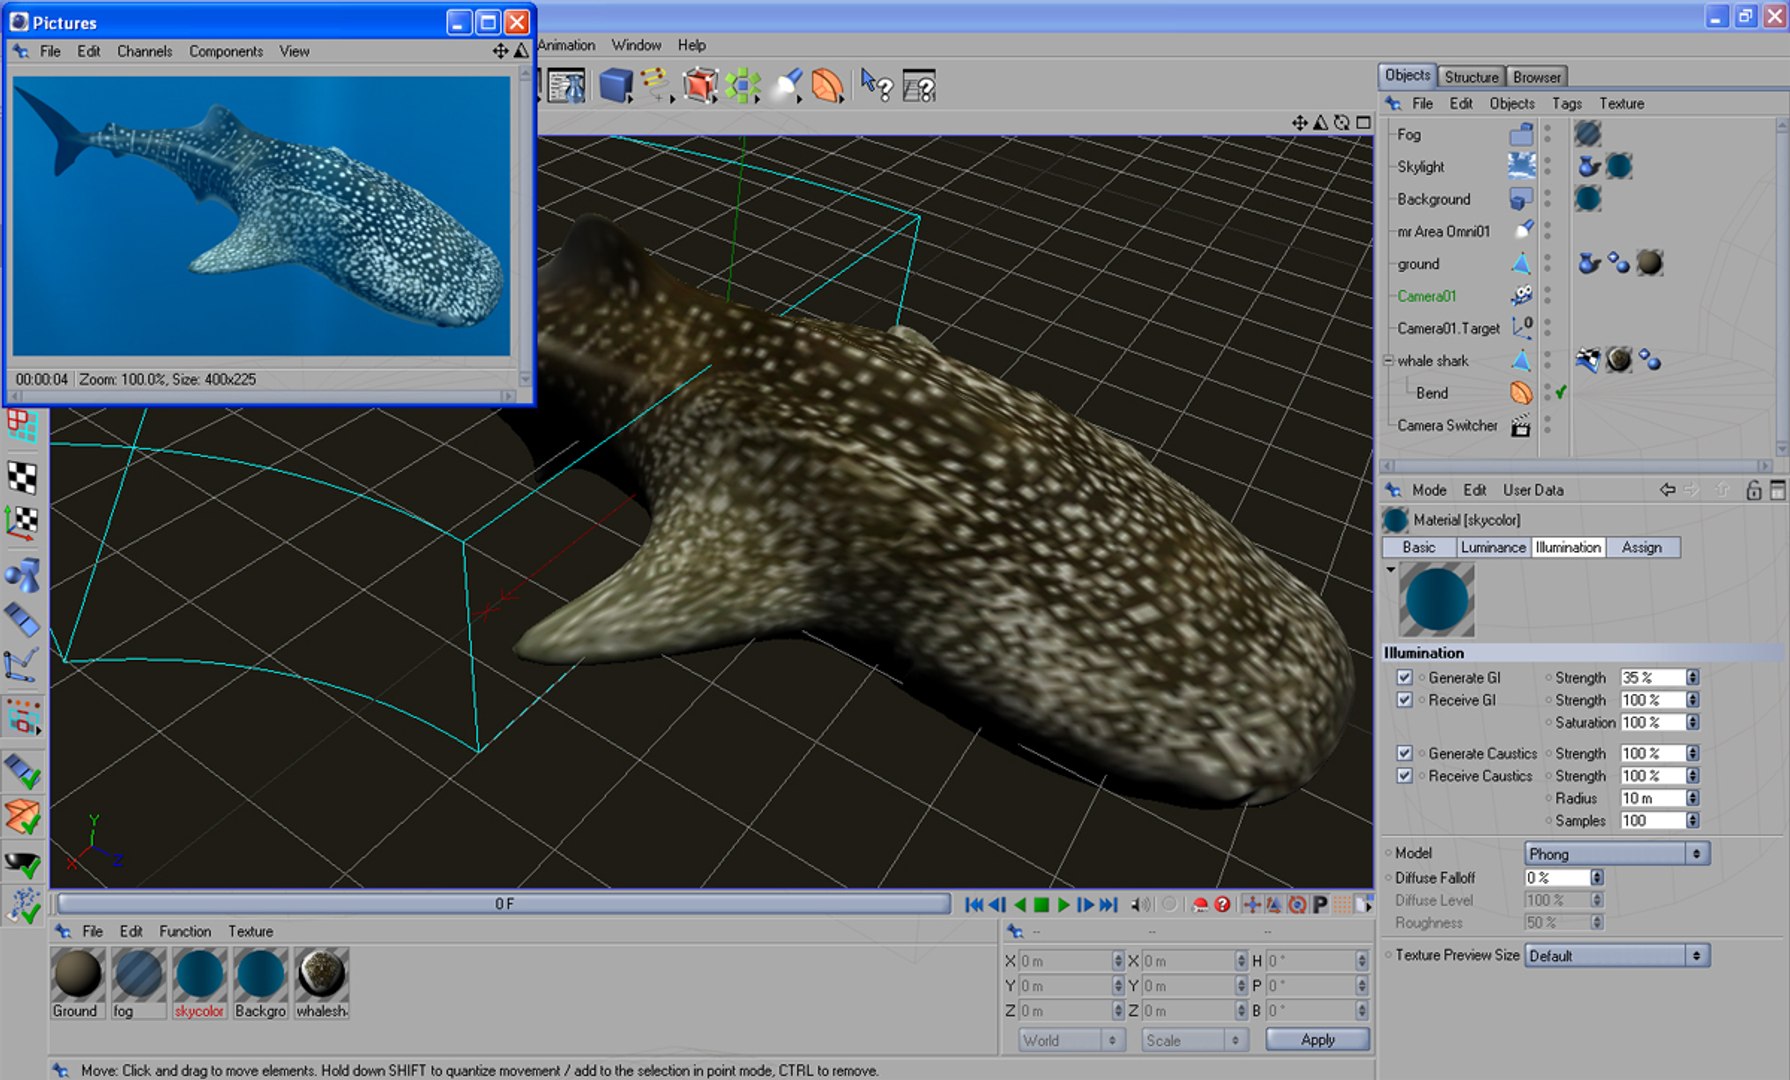1790x1080 pixels.
Task: Click the Generate GI Strength 35% field
Action: pos(1652,678)
